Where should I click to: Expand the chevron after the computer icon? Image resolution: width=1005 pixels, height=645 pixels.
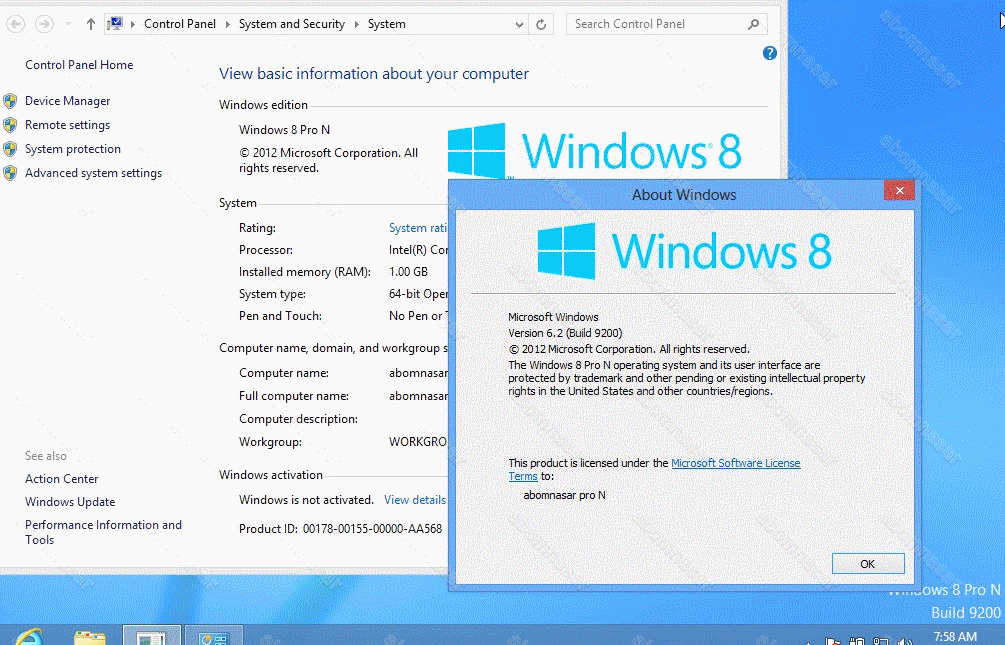pyautogui.click(x=133, y=24)
